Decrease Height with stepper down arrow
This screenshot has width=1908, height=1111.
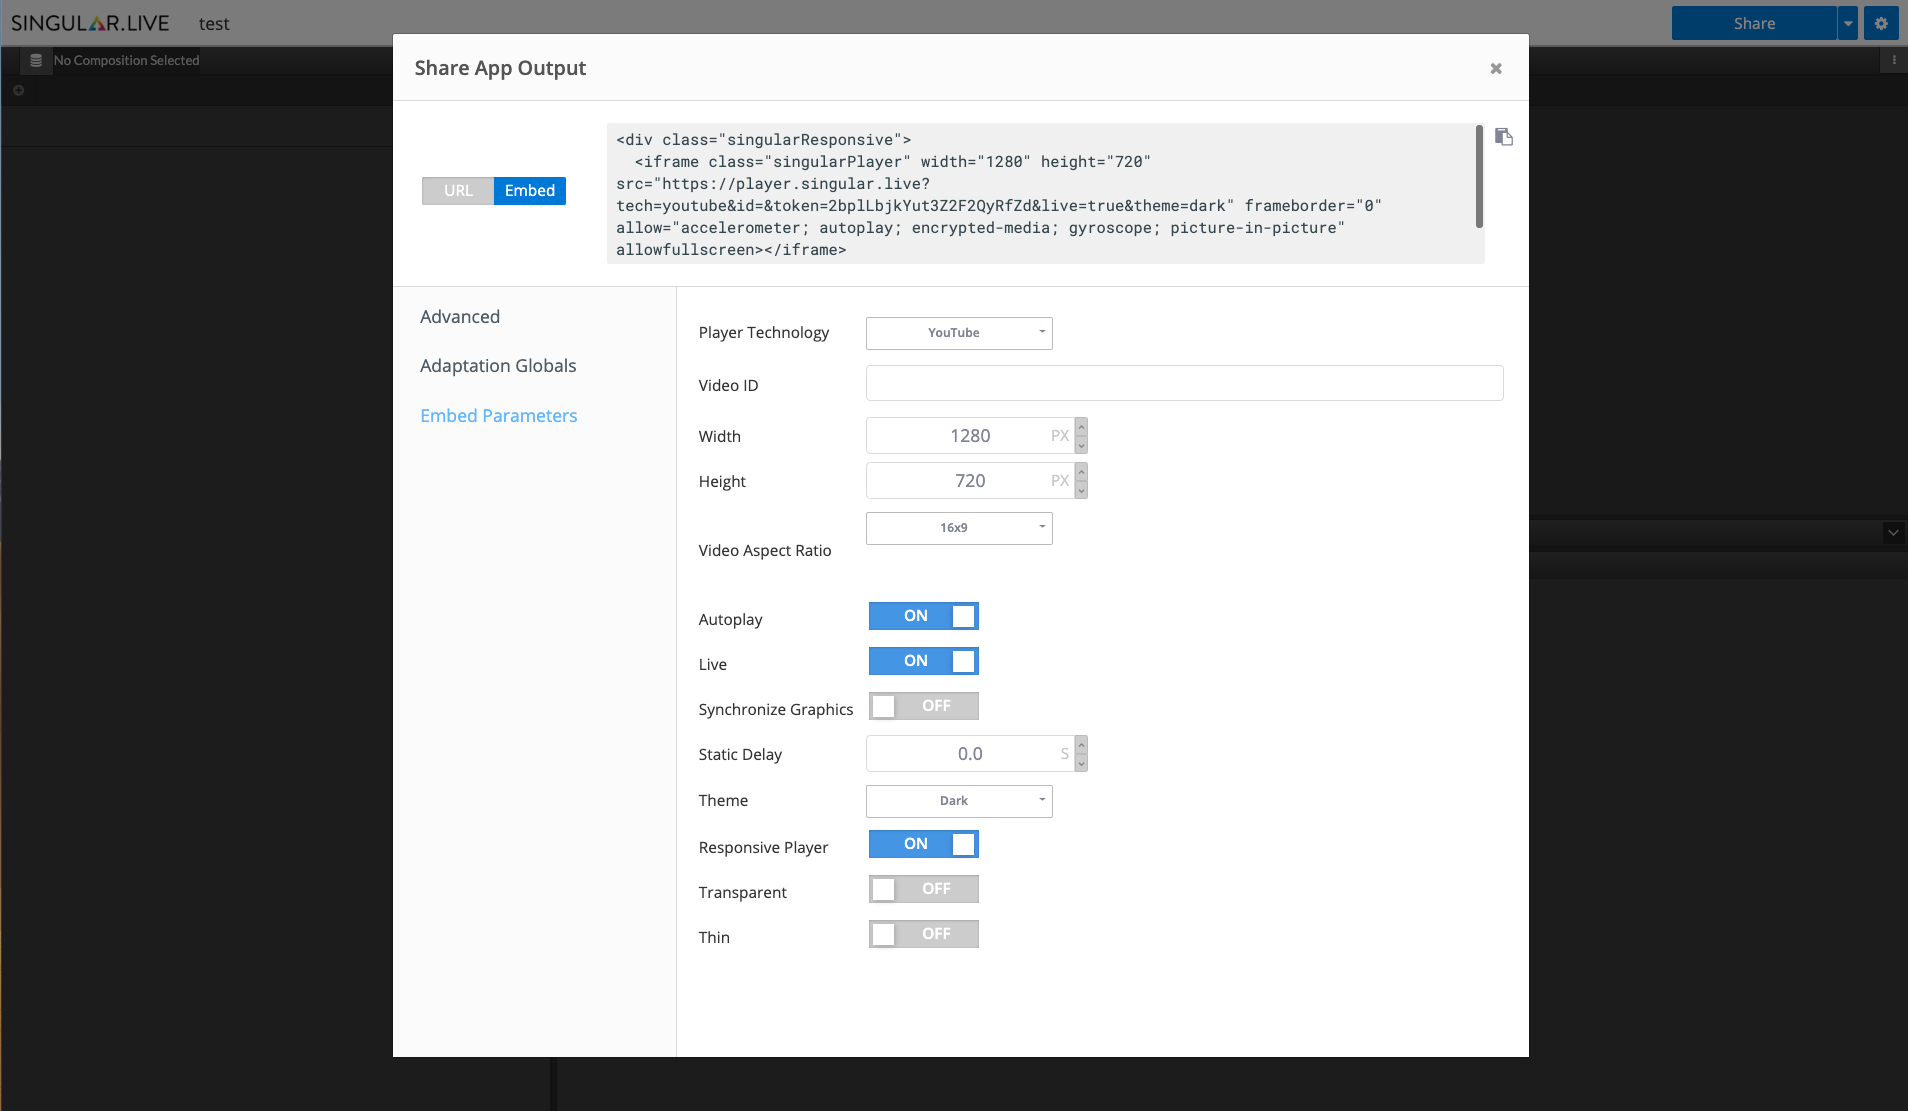(1081, 491)
